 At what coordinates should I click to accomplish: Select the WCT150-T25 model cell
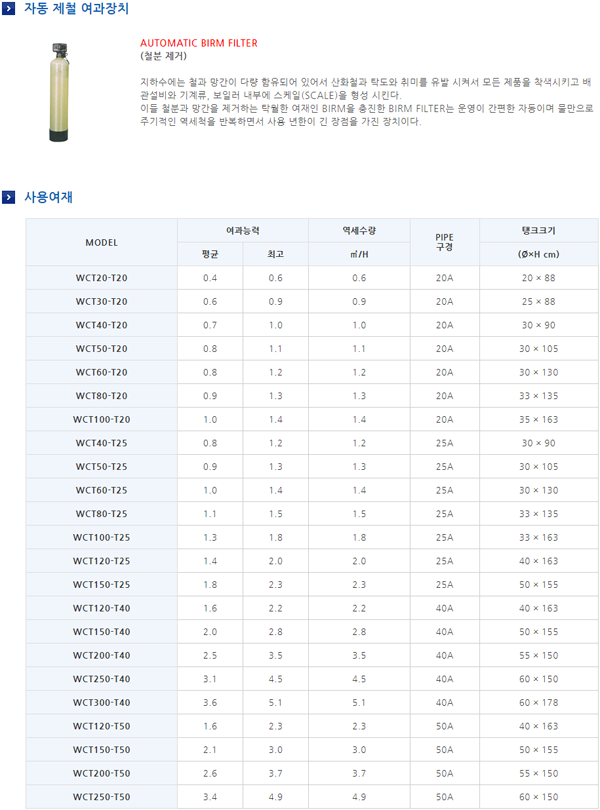101,585
